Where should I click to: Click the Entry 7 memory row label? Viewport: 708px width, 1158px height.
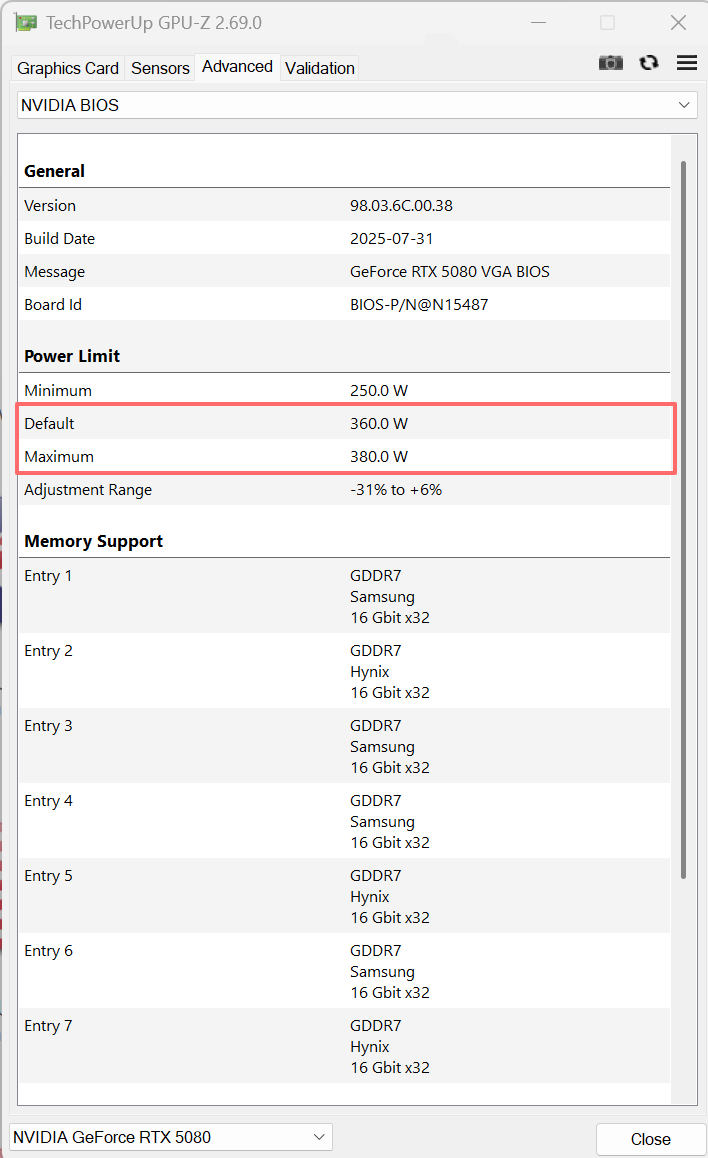click(x=48, y=1026)
